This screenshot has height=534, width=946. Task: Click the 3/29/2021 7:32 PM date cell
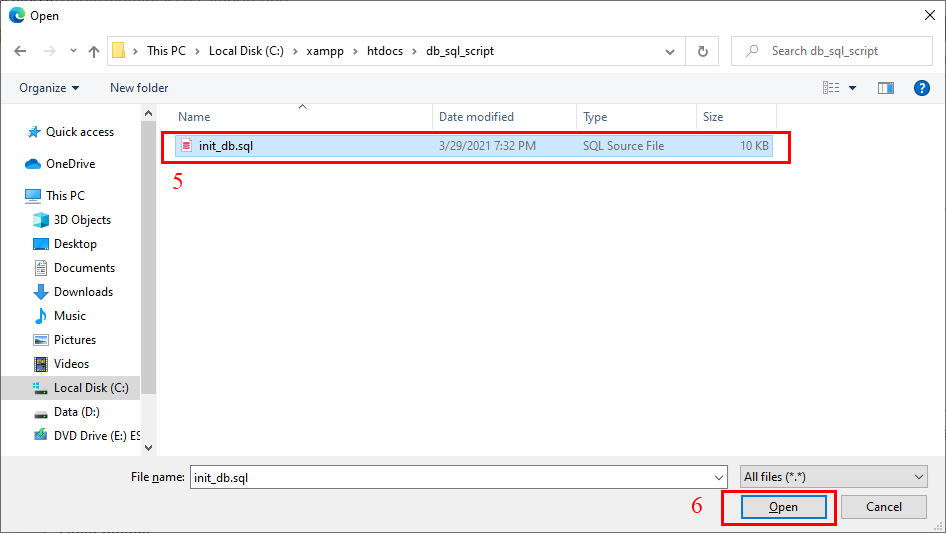(x=487, y=146)
